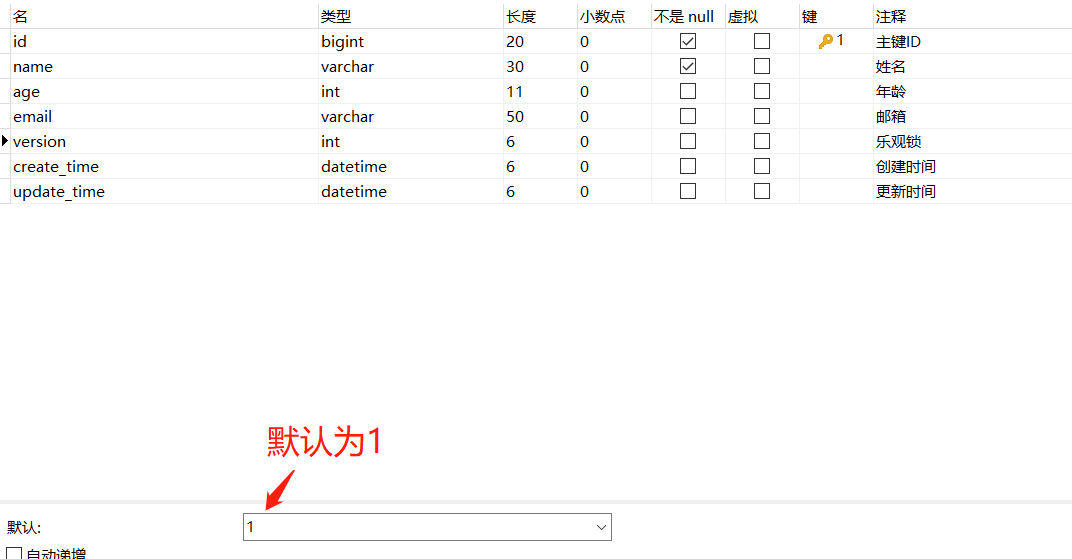Open the 默认 default value dropdown arrow

point(601,527)
